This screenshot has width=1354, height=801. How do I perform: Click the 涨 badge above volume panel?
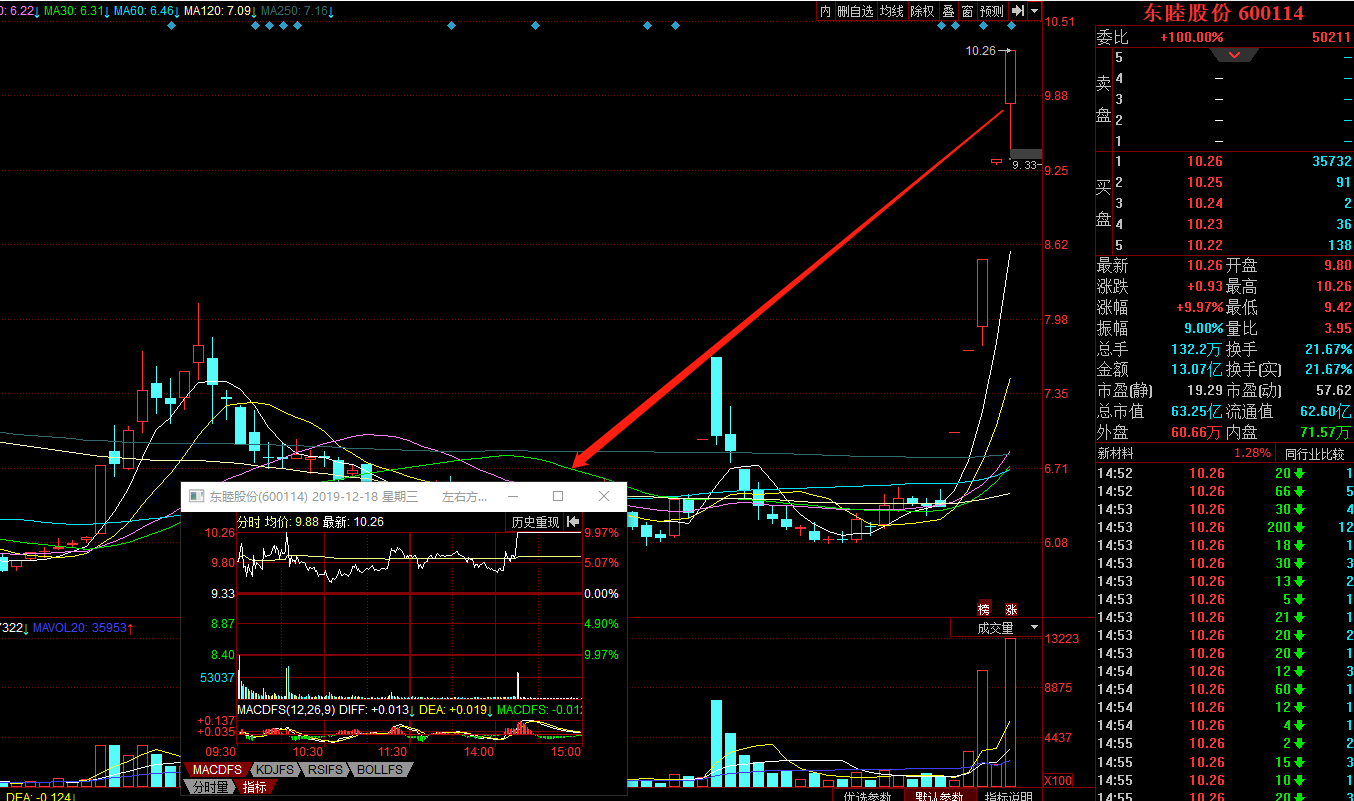click(x=1011, y=609)
